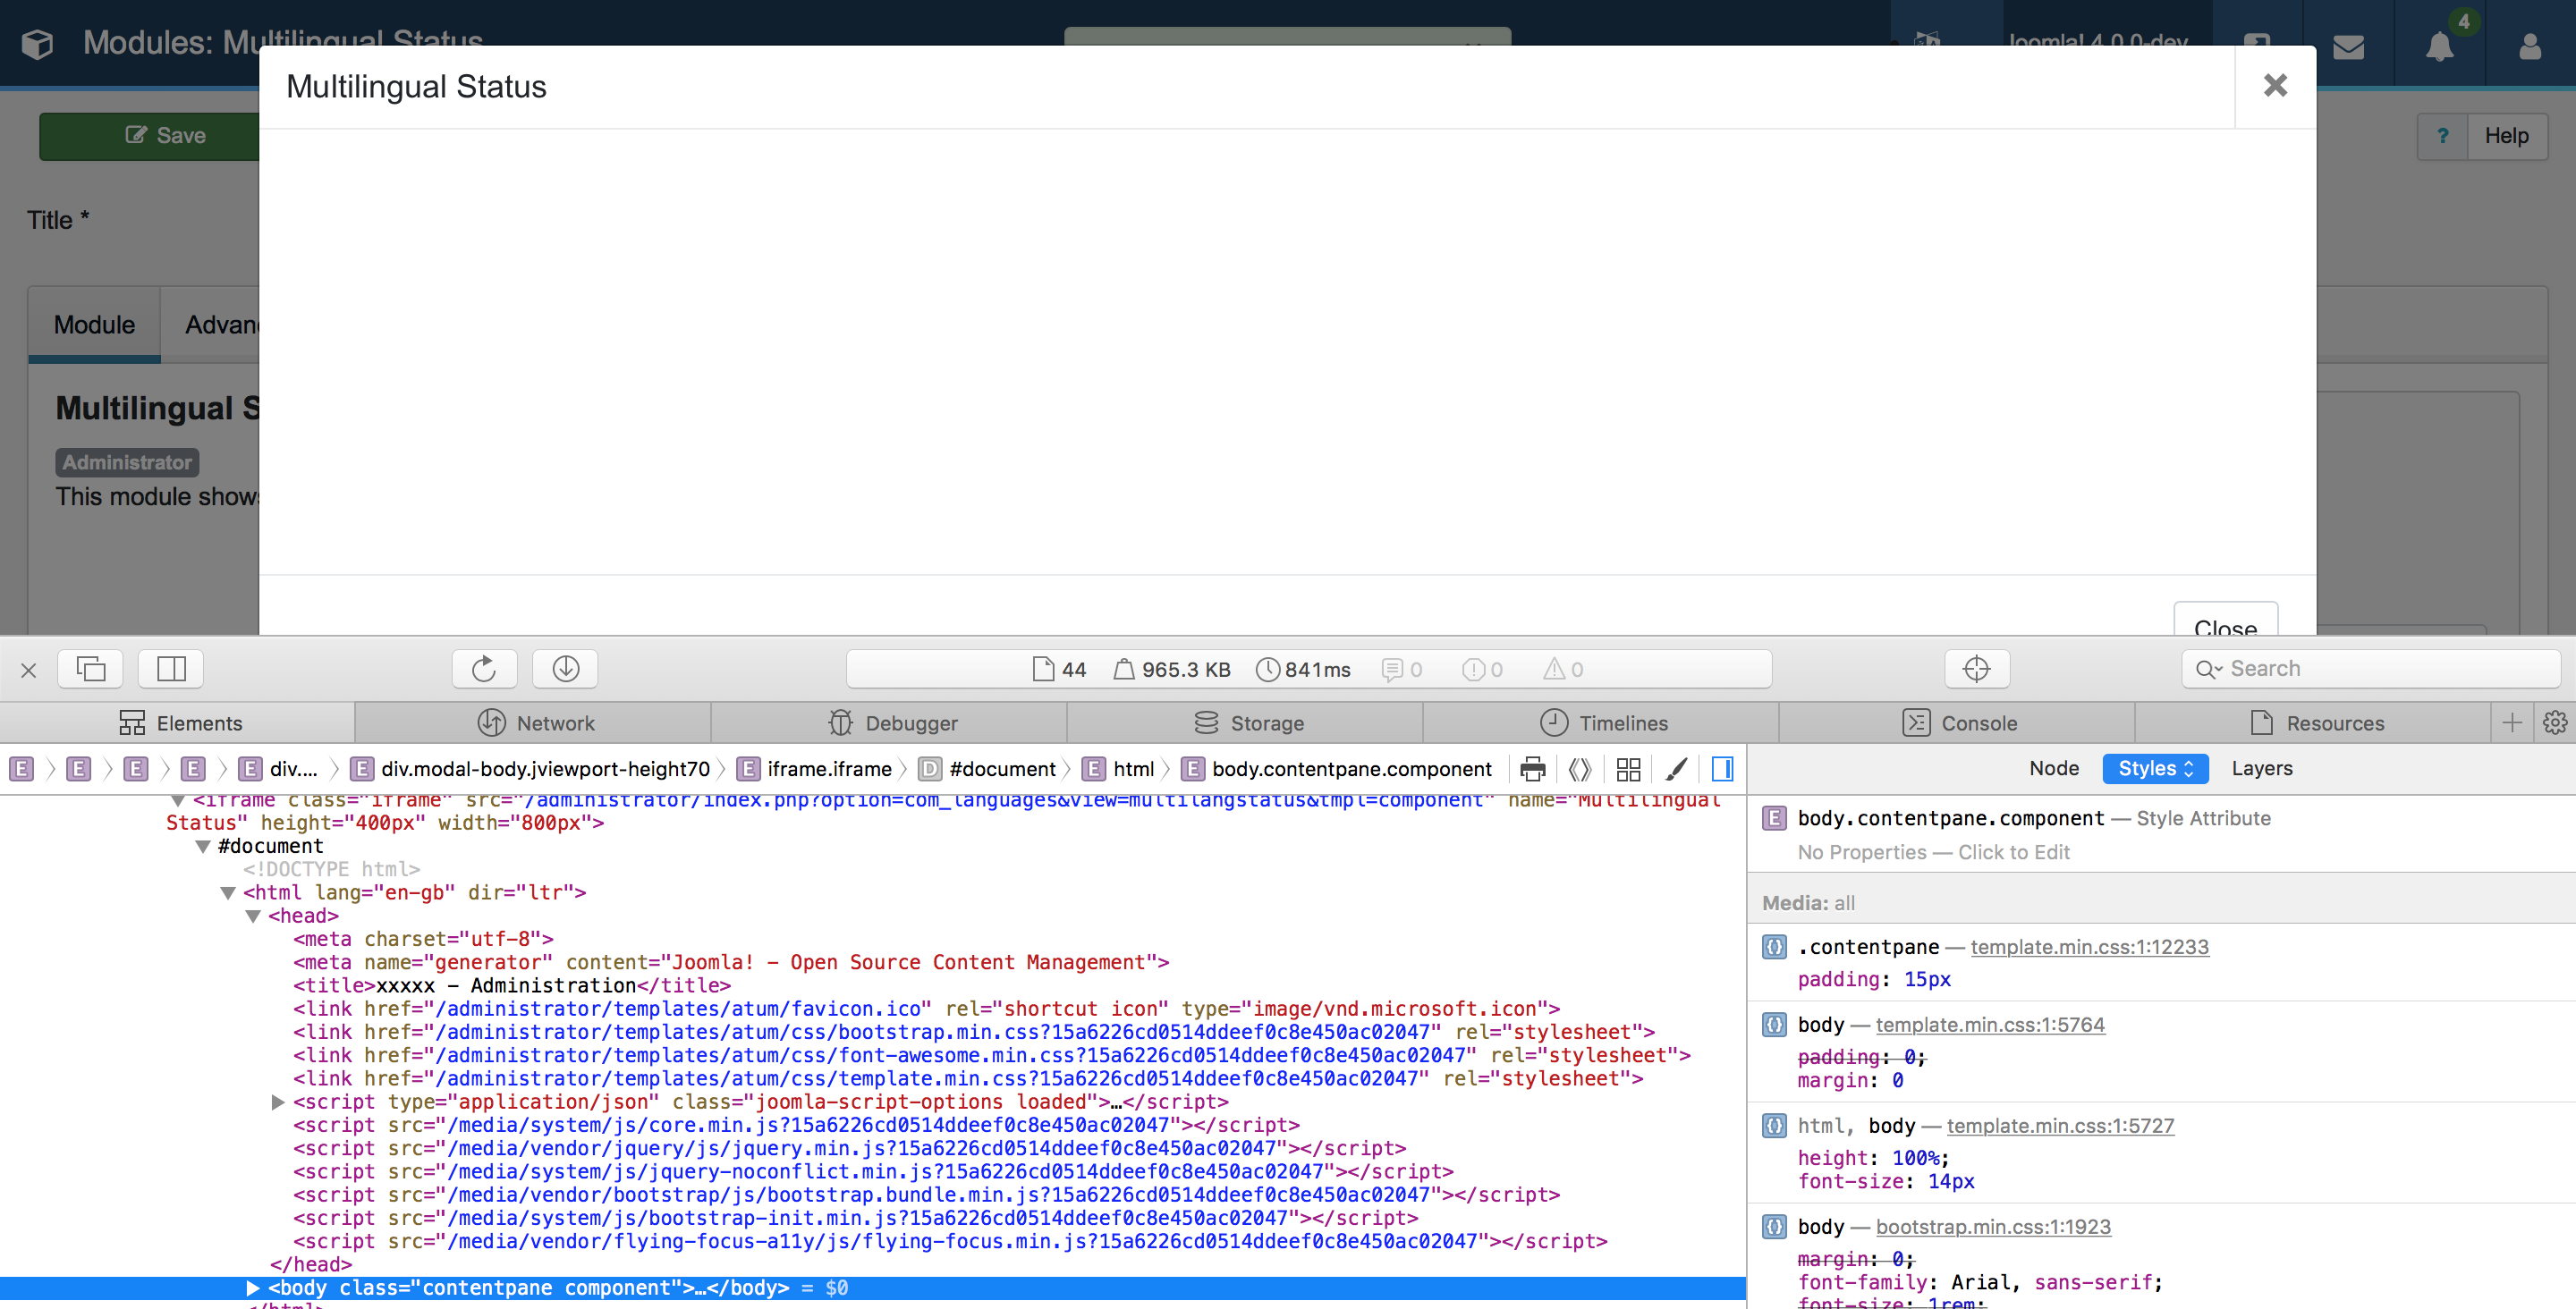Screen dimensions: 2576x1309
Task: Toggle the details sidebar visibility
Action: pyautogui.click(x=1722, y=769)
